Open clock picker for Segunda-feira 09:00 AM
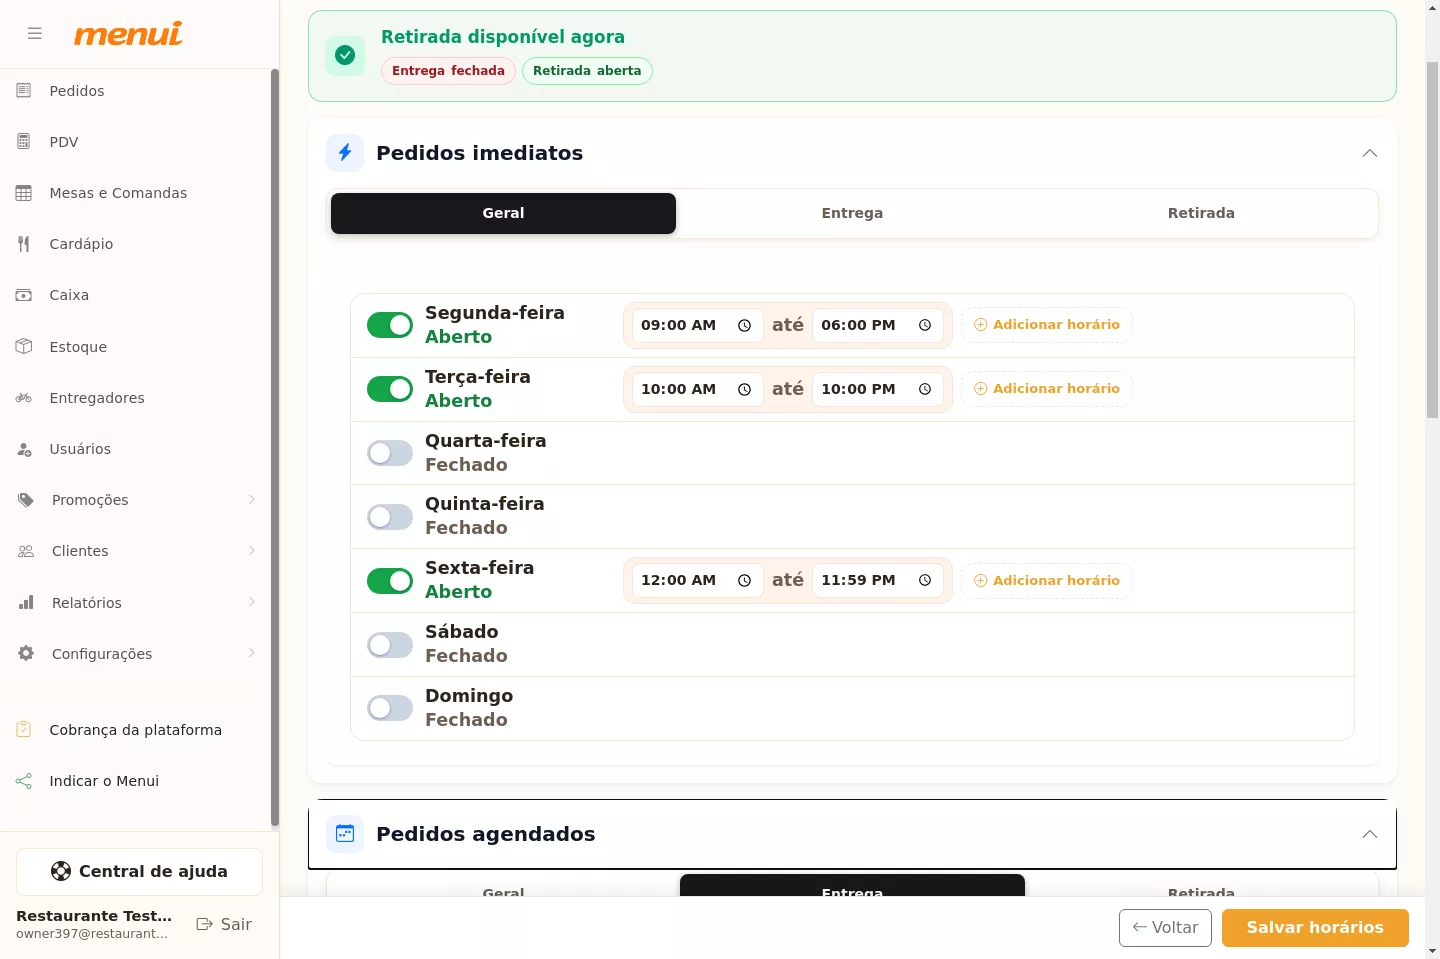The image size is (1440, 959). pos(744,325)
